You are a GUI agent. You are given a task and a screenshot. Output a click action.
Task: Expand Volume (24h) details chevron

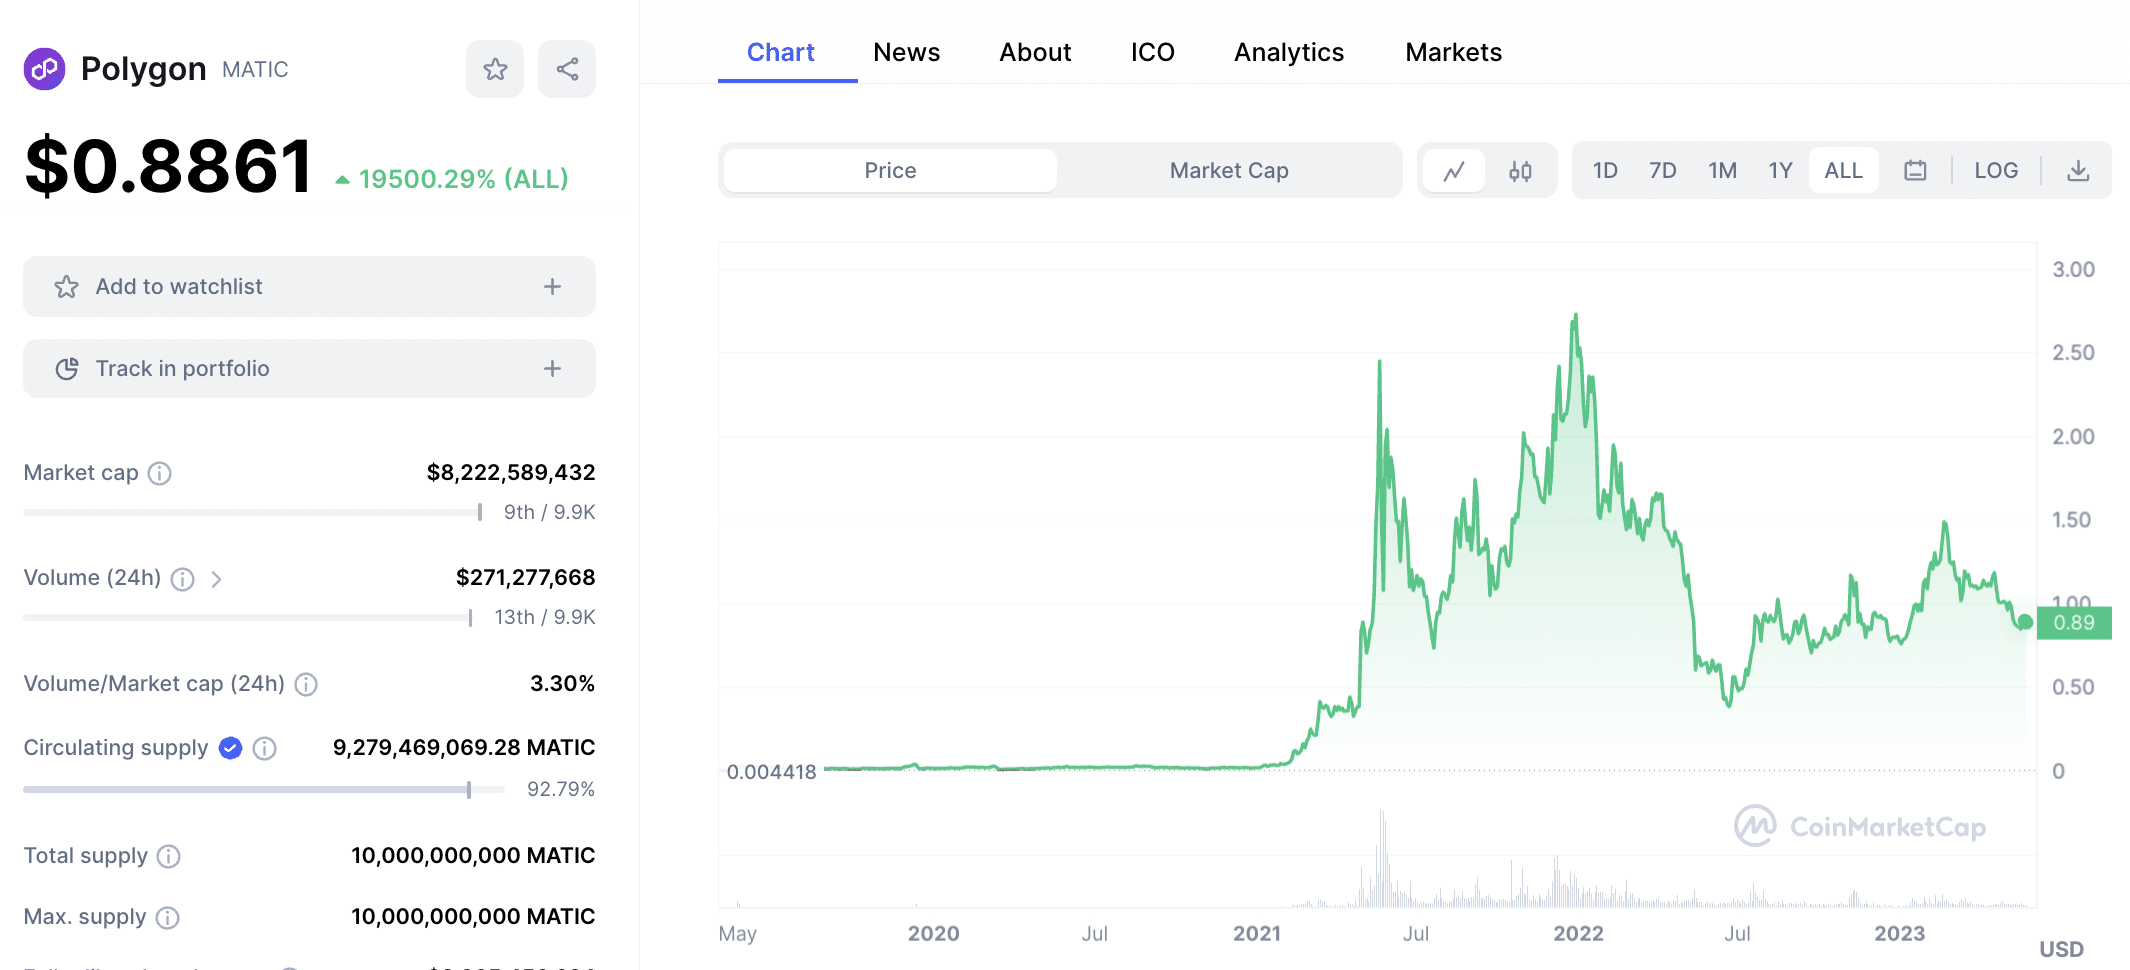(216, 579)
